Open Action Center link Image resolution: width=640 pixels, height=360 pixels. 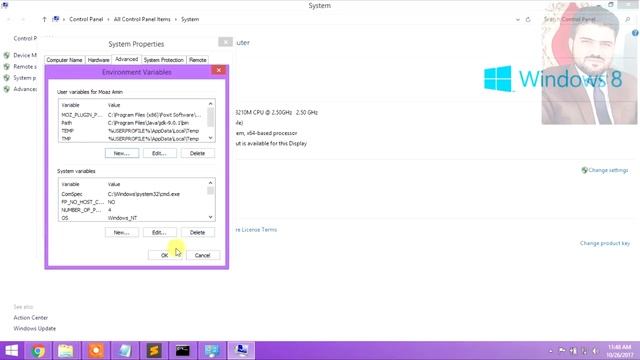(31, 318)
